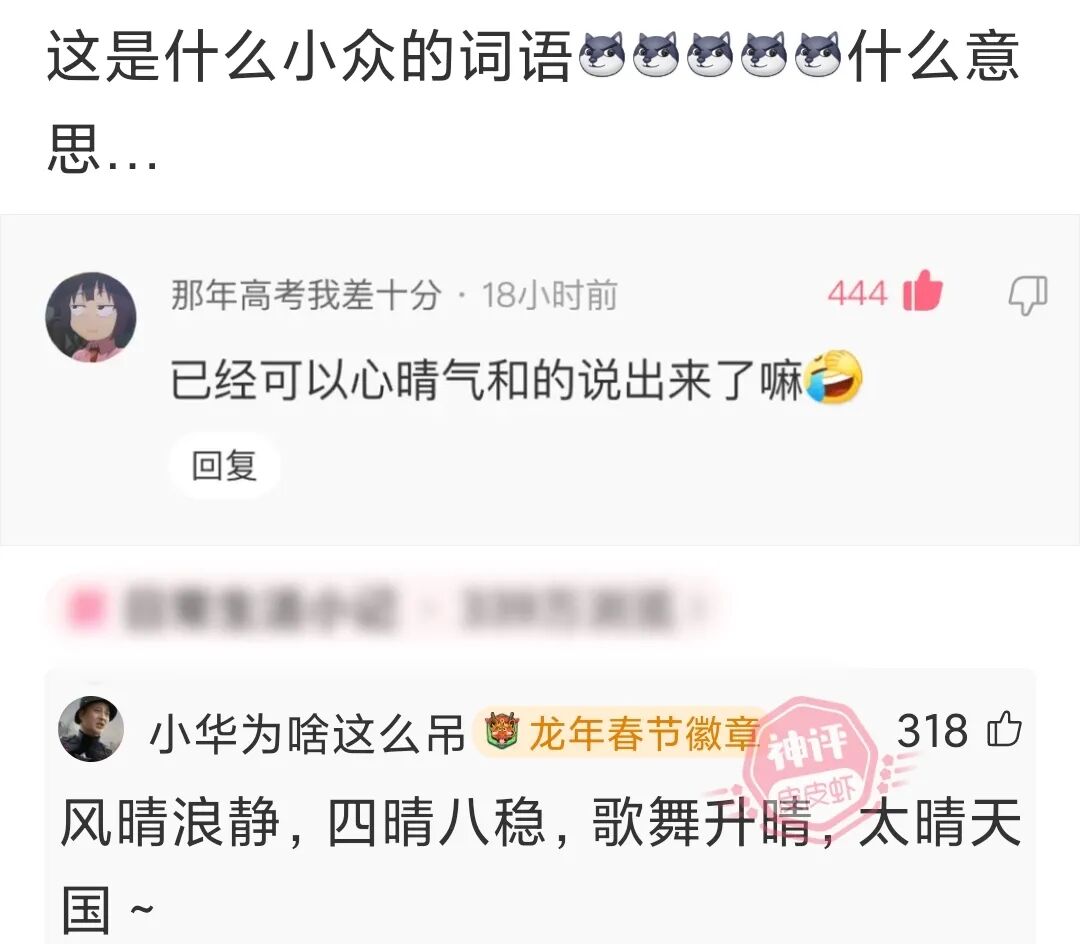1080x944 pixels.
Task: Click the 龙年春节徽章 badge label
Action: pyautogui.click(x=644, y=733)
